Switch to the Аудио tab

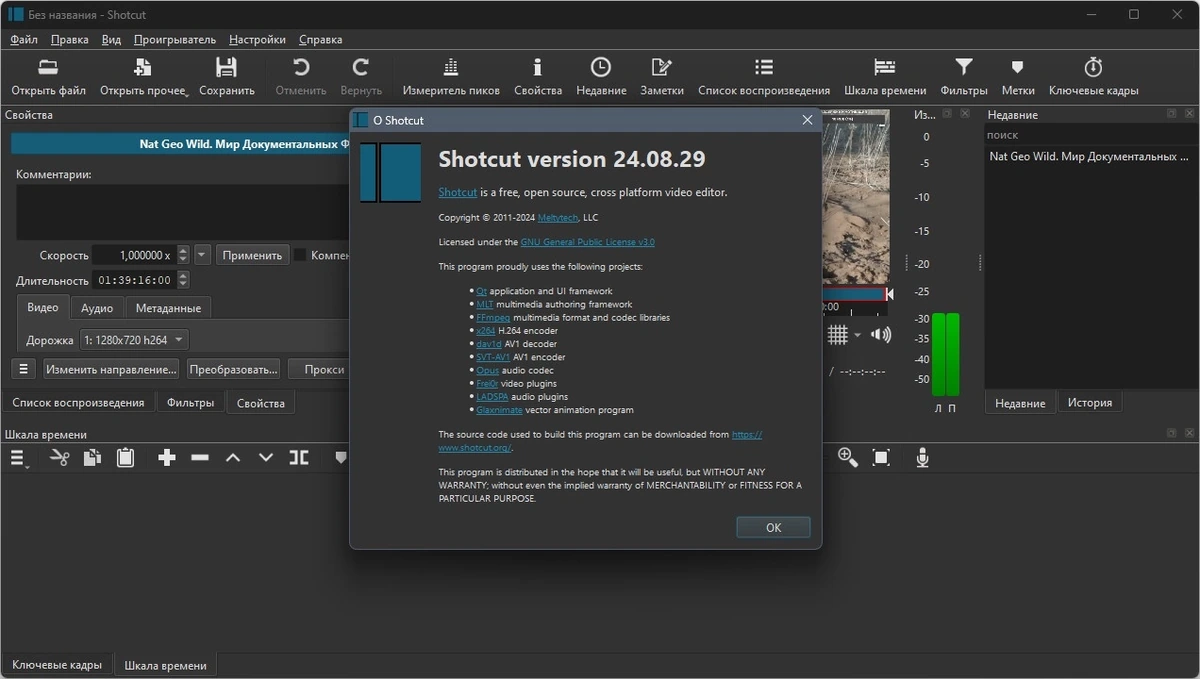pyautogui.click(x=97, y=308)
